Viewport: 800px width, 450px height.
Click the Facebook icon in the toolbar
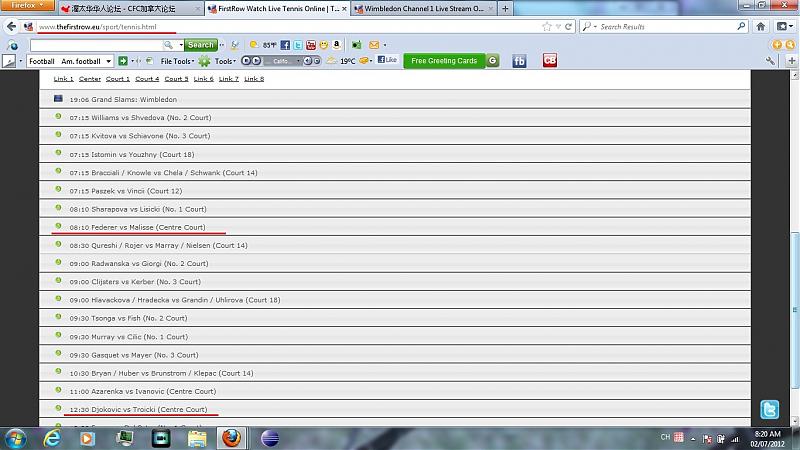pyautogui.click(x=285, y=45)
